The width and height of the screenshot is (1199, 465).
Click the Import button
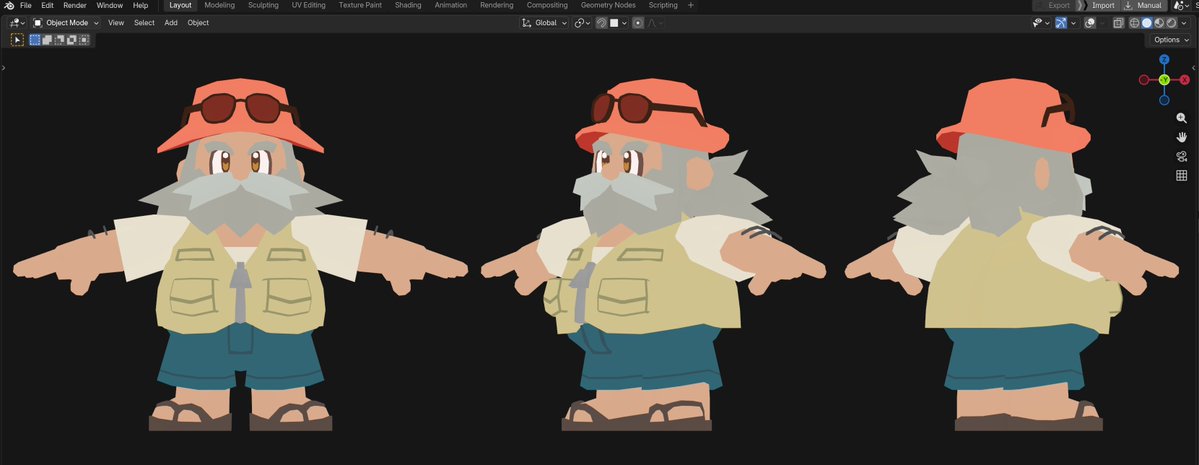point(1103,5)
